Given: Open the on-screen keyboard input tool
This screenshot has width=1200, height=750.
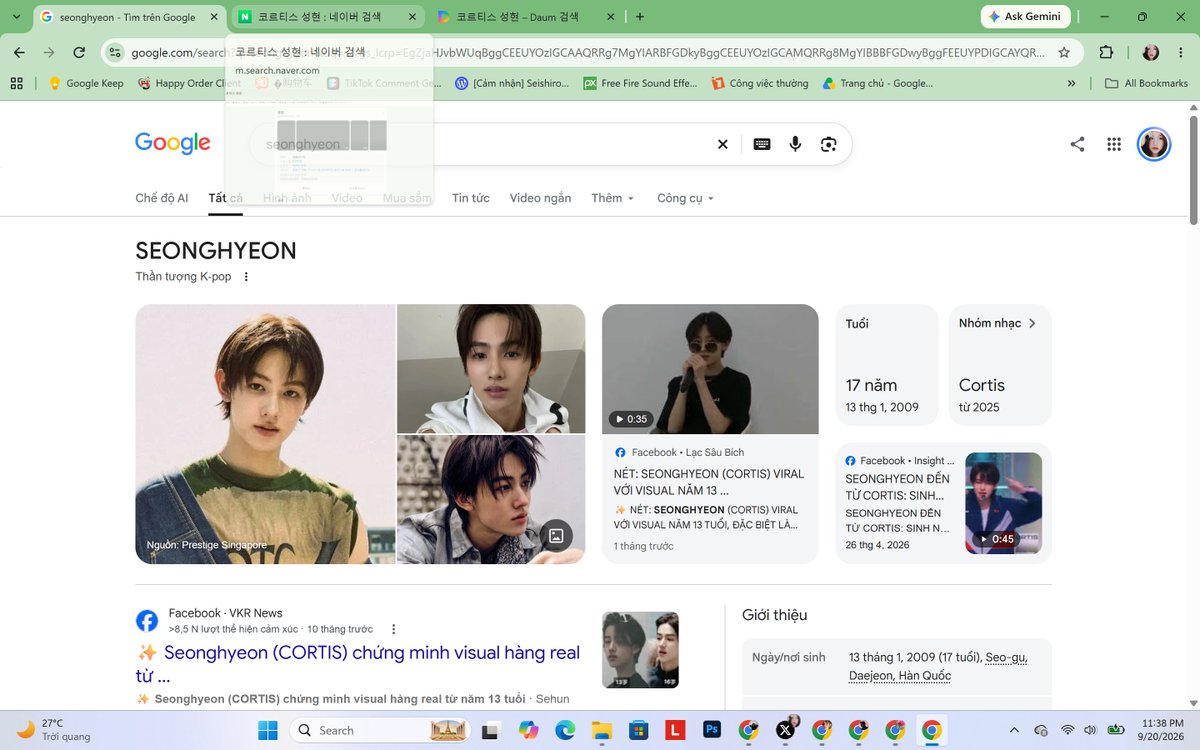Looking at the screenshot, I should (762, 144).
